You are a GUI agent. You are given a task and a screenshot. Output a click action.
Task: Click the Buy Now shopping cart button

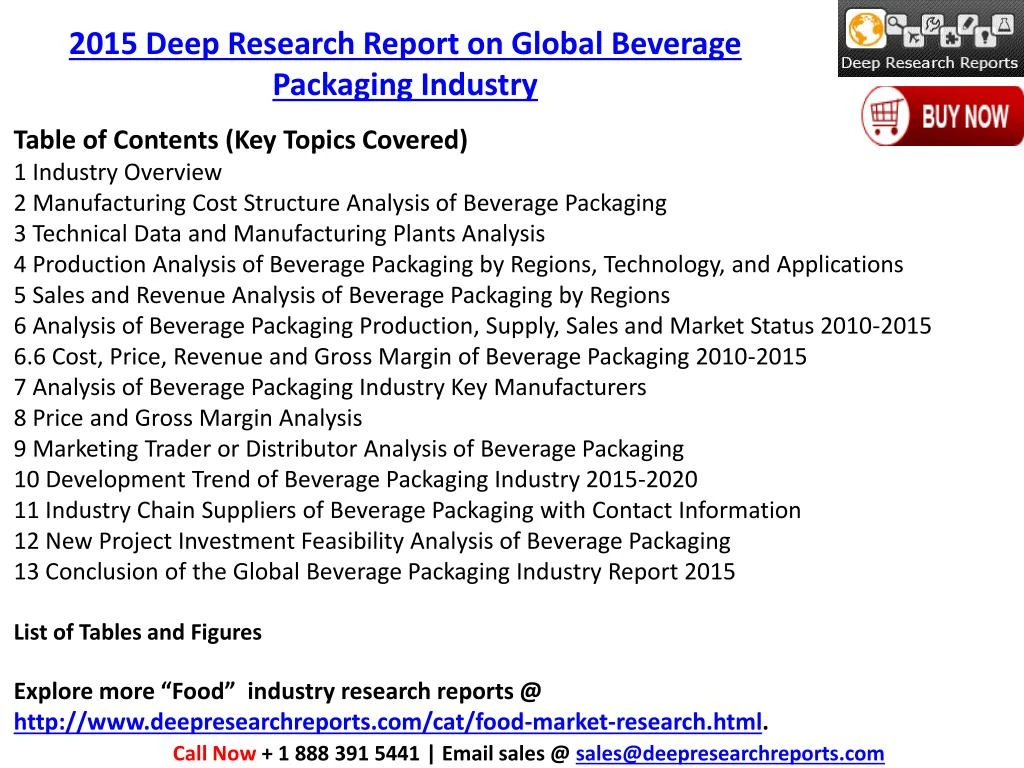click(942, 116)
